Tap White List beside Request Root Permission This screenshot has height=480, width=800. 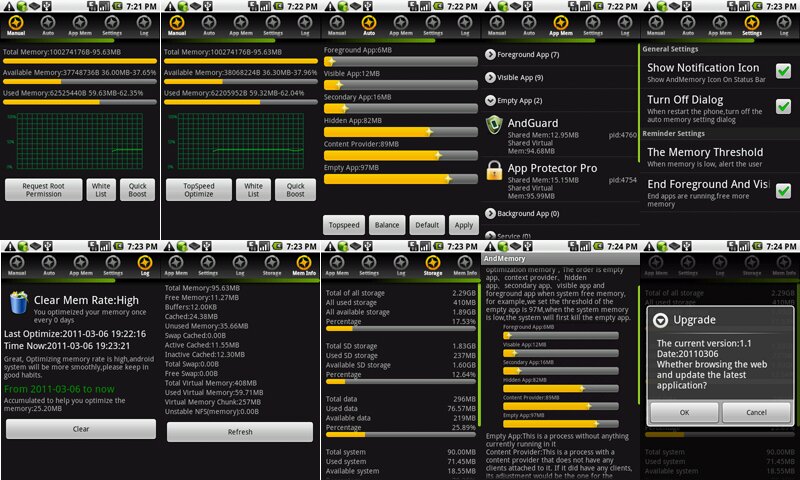point(101,190)
